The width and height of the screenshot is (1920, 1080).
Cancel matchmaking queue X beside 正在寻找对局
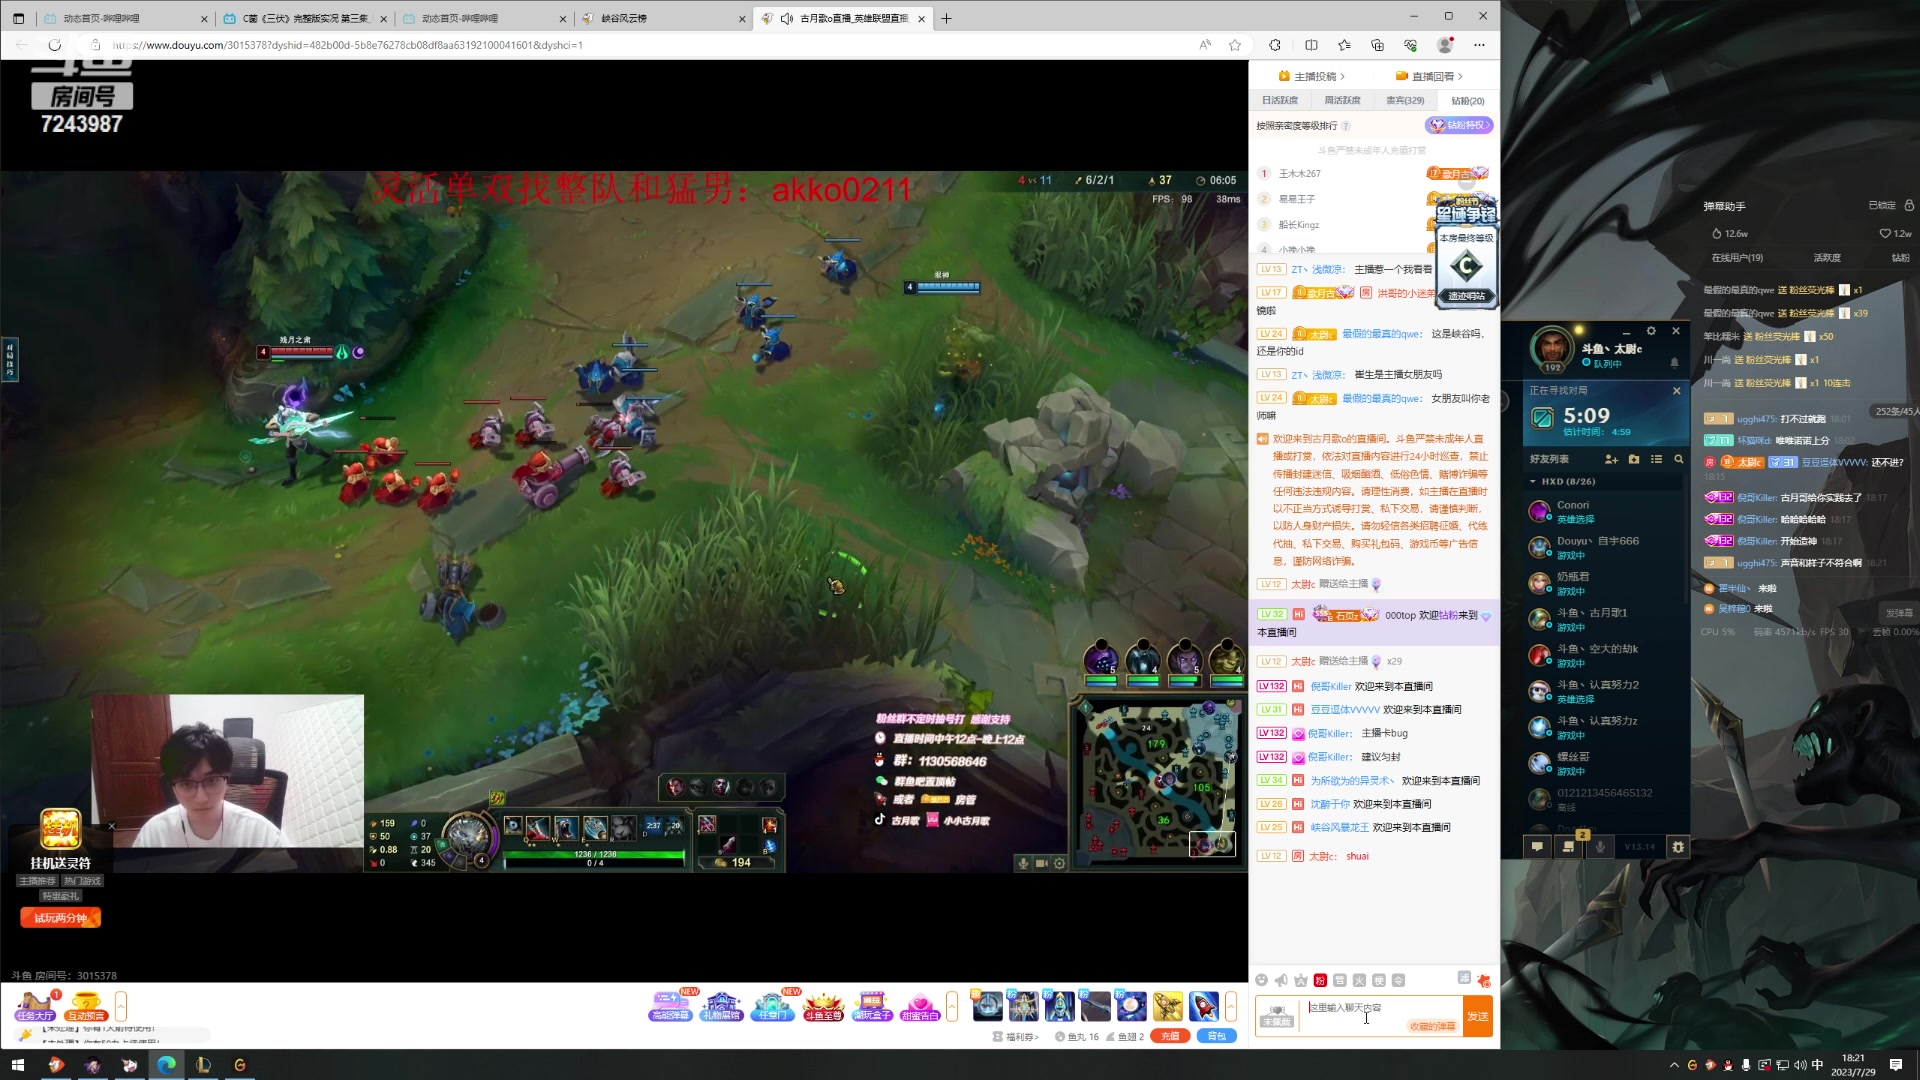coord(1677,391)
